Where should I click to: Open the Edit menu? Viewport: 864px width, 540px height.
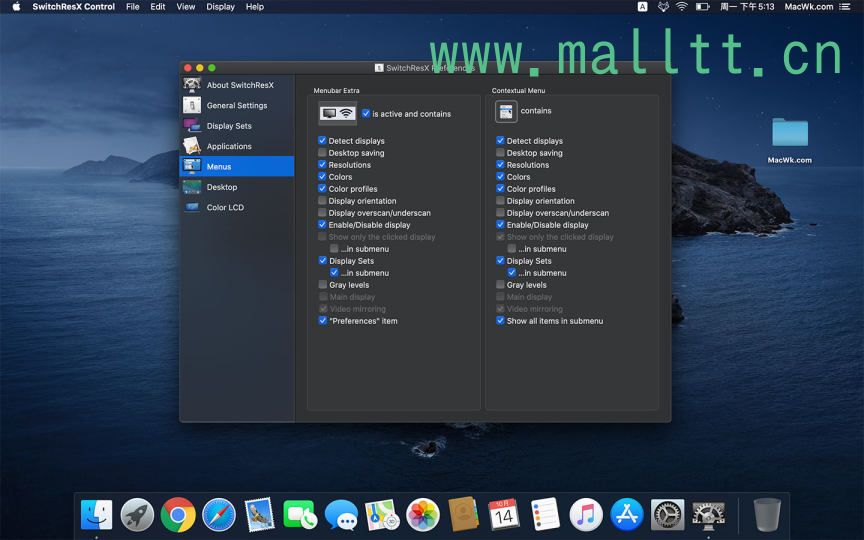coord(158,7)
